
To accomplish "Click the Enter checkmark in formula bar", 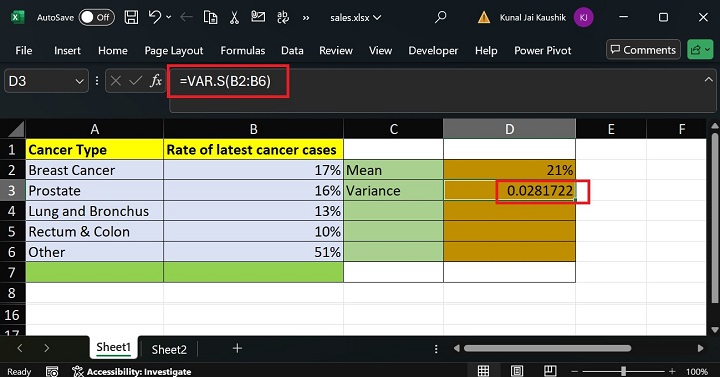I will coord(135,81).
